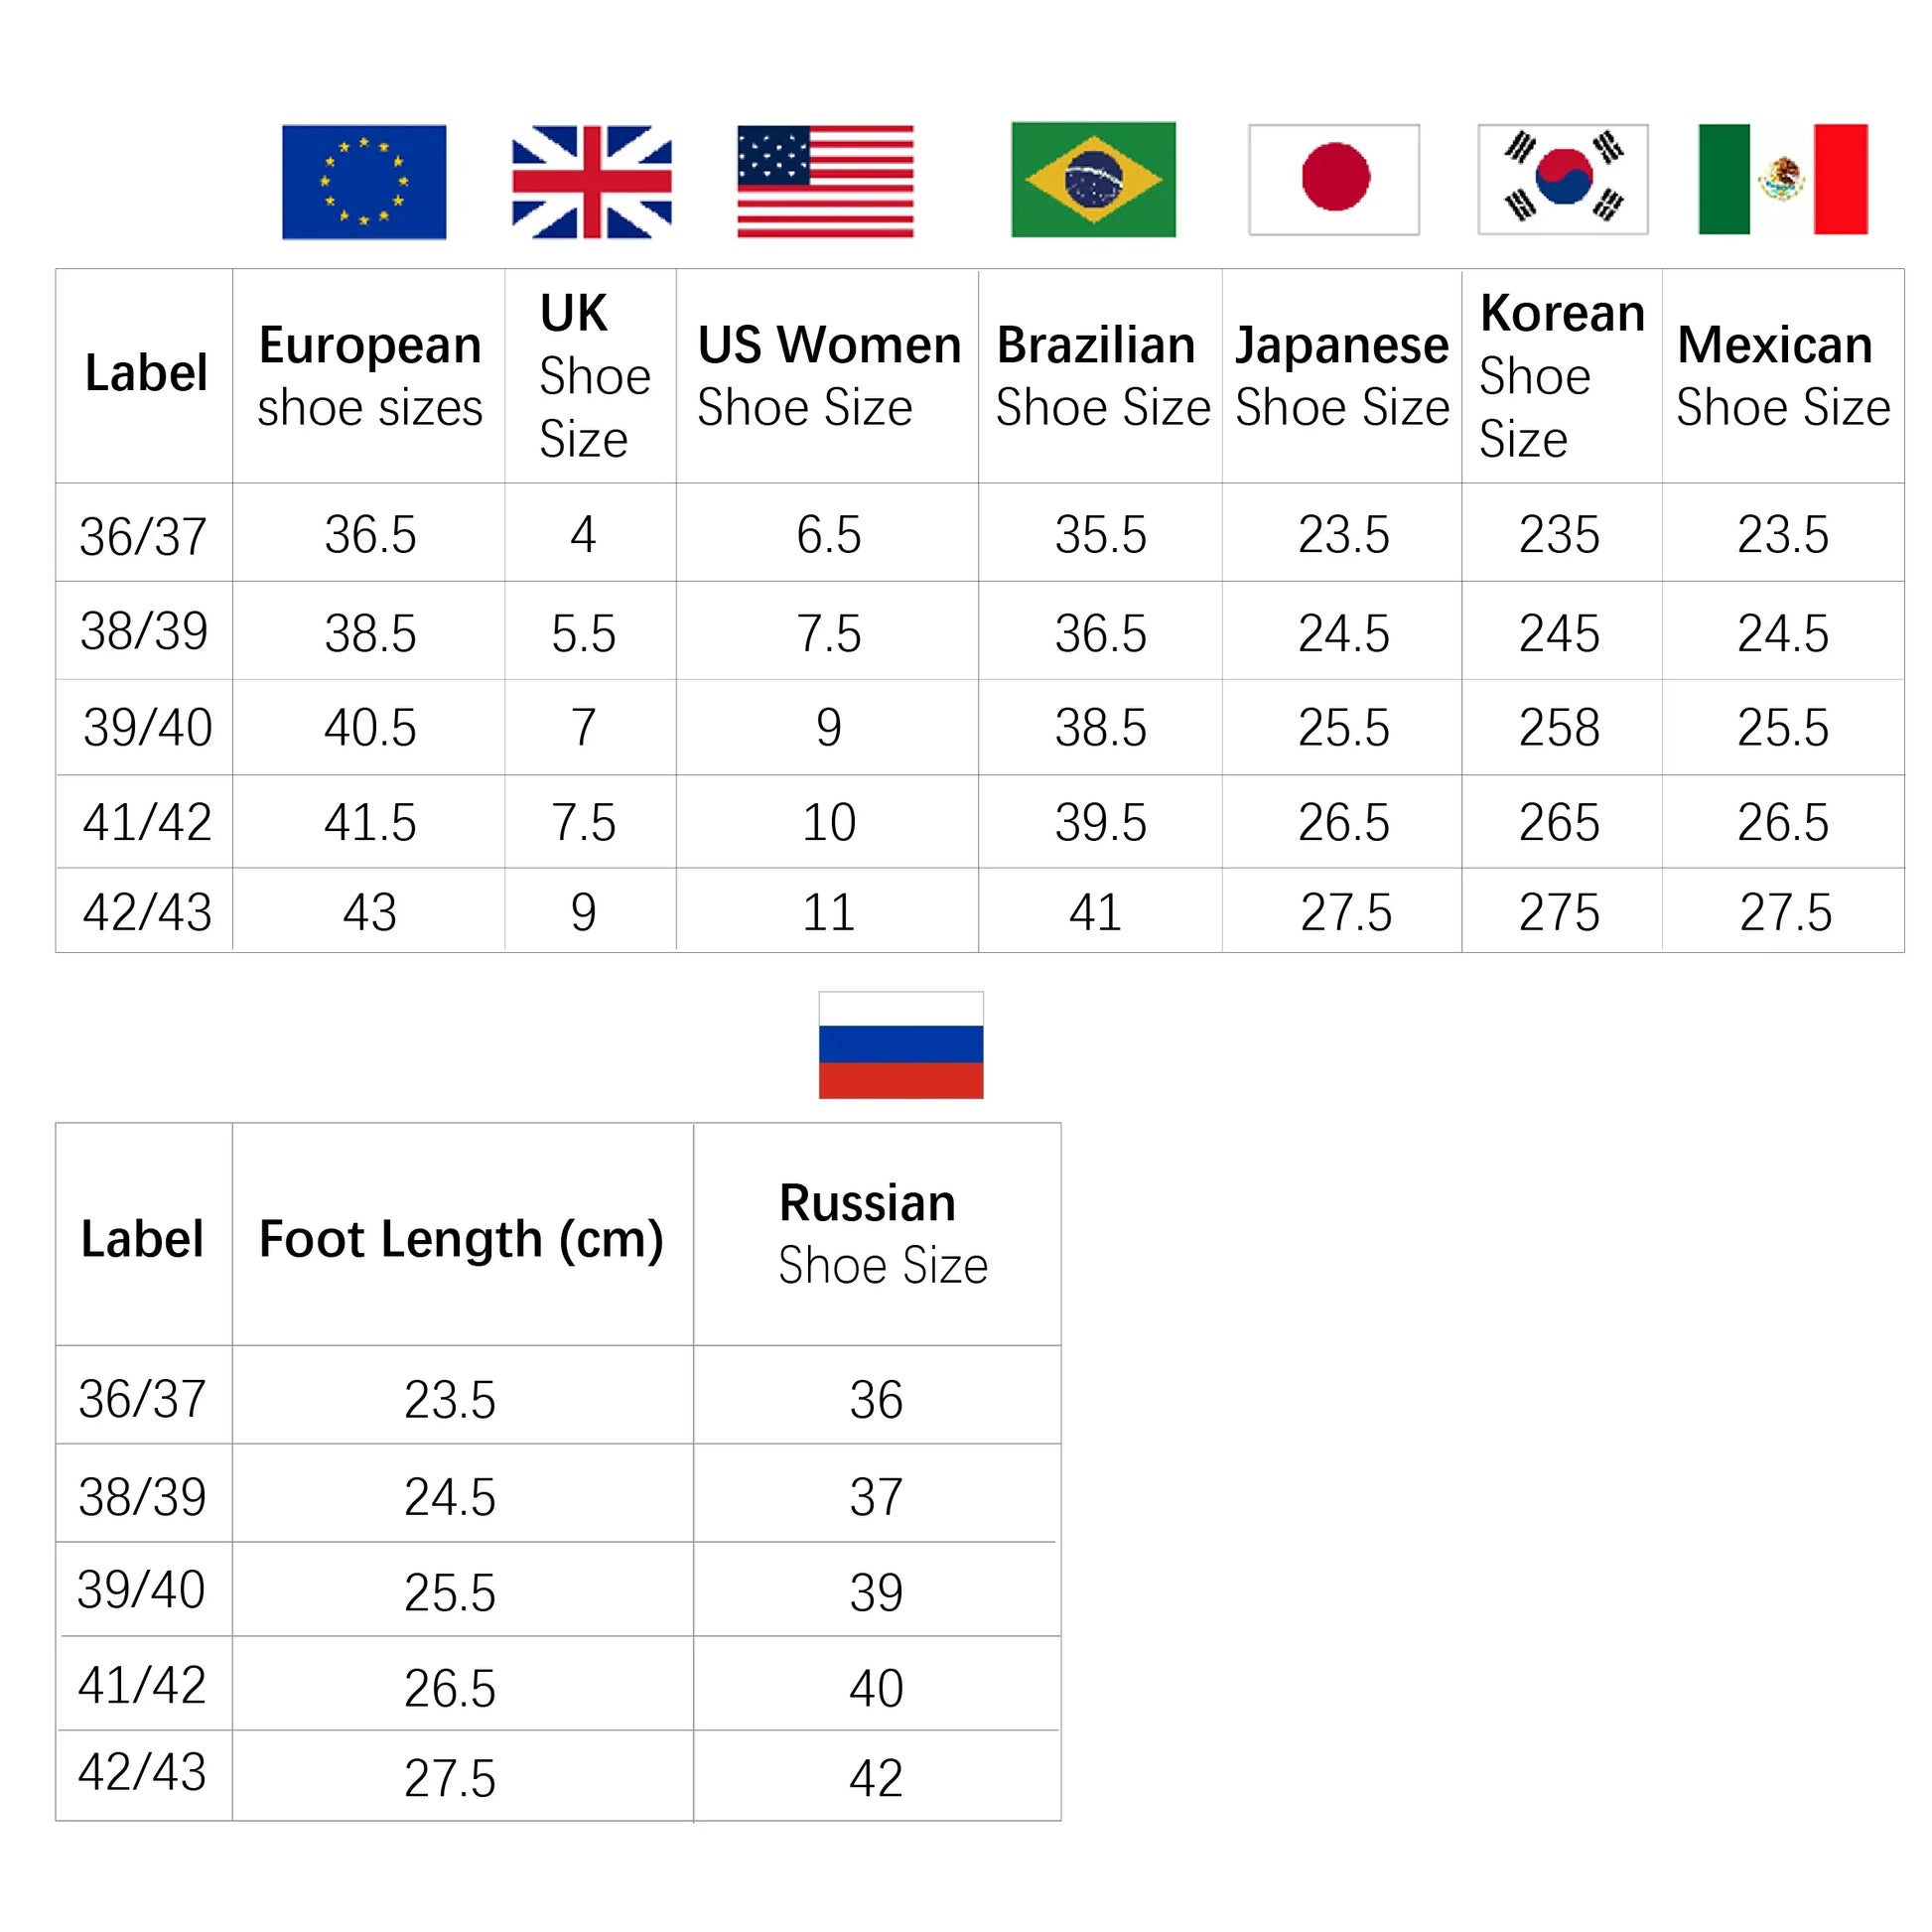The height and width of the screenshot is (1932, 1932).
Task: Click the South Korean flag icon
Action: tap(1563, 180)
